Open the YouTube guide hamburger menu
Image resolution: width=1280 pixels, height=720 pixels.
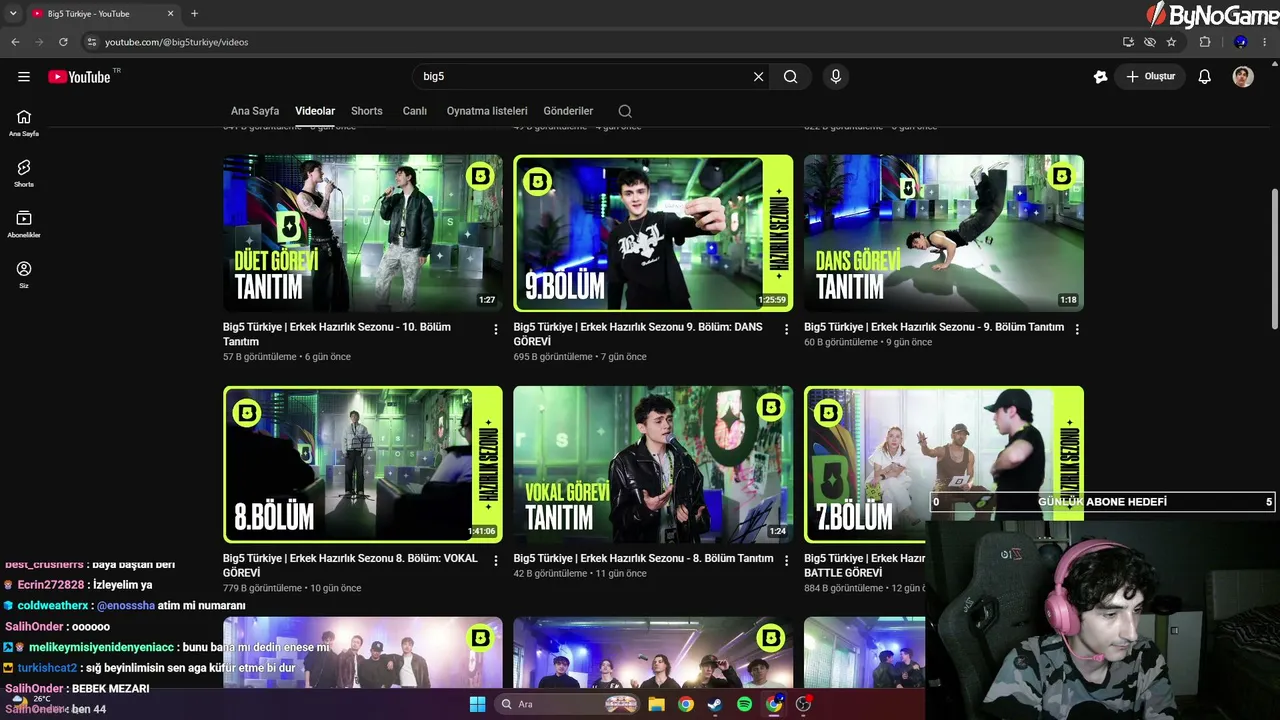pos(24,77)
